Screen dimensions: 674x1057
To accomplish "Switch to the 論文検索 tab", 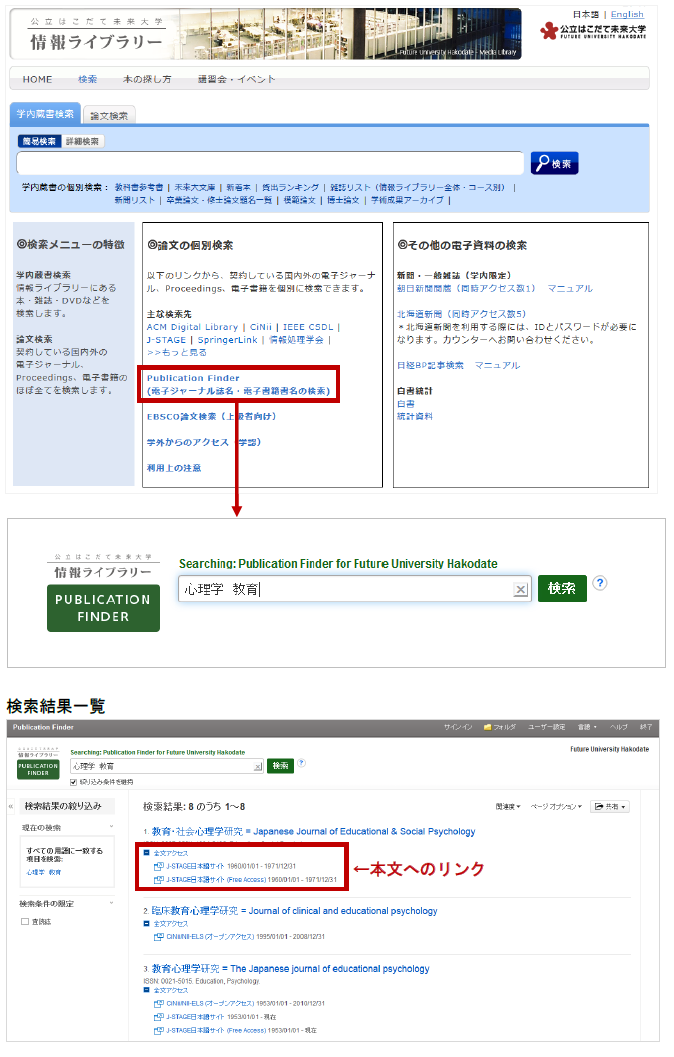I will click(109, 116).
